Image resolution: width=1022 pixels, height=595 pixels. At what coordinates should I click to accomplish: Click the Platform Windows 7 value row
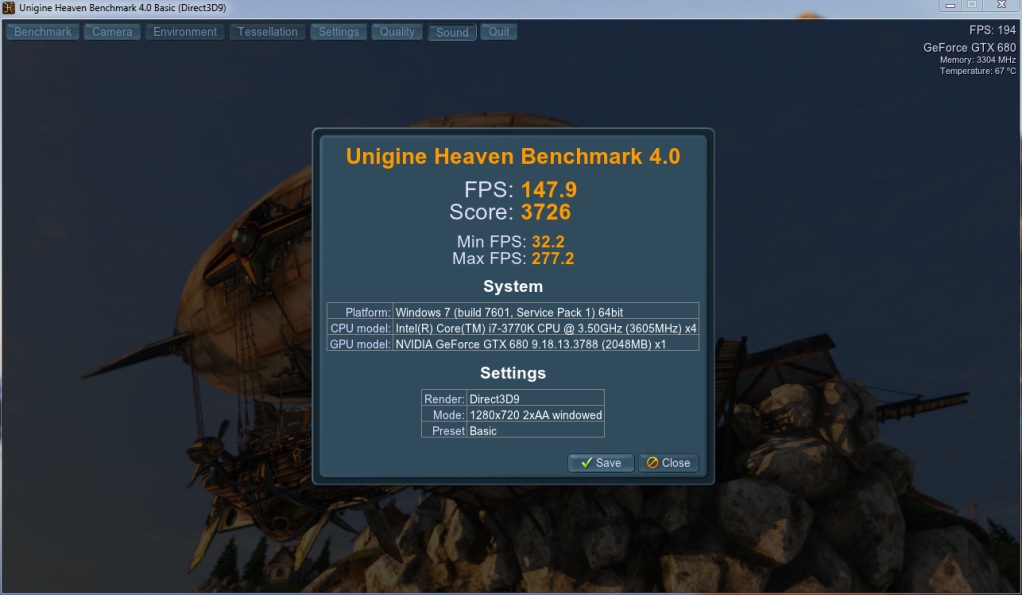[x=545, y=312]
